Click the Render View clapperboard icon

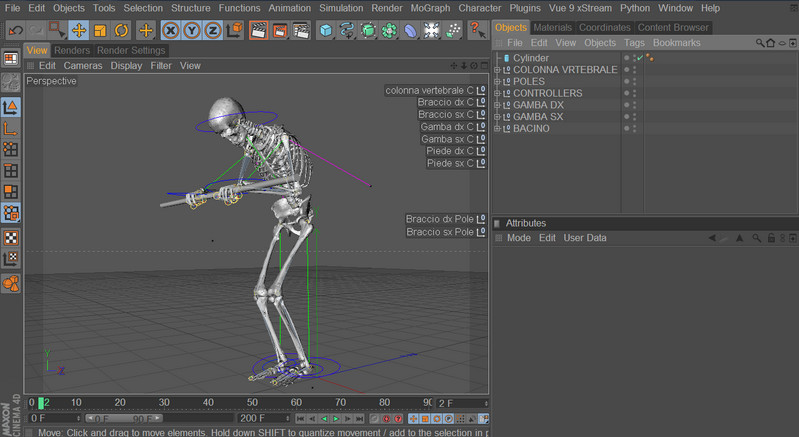coord(258,30)
